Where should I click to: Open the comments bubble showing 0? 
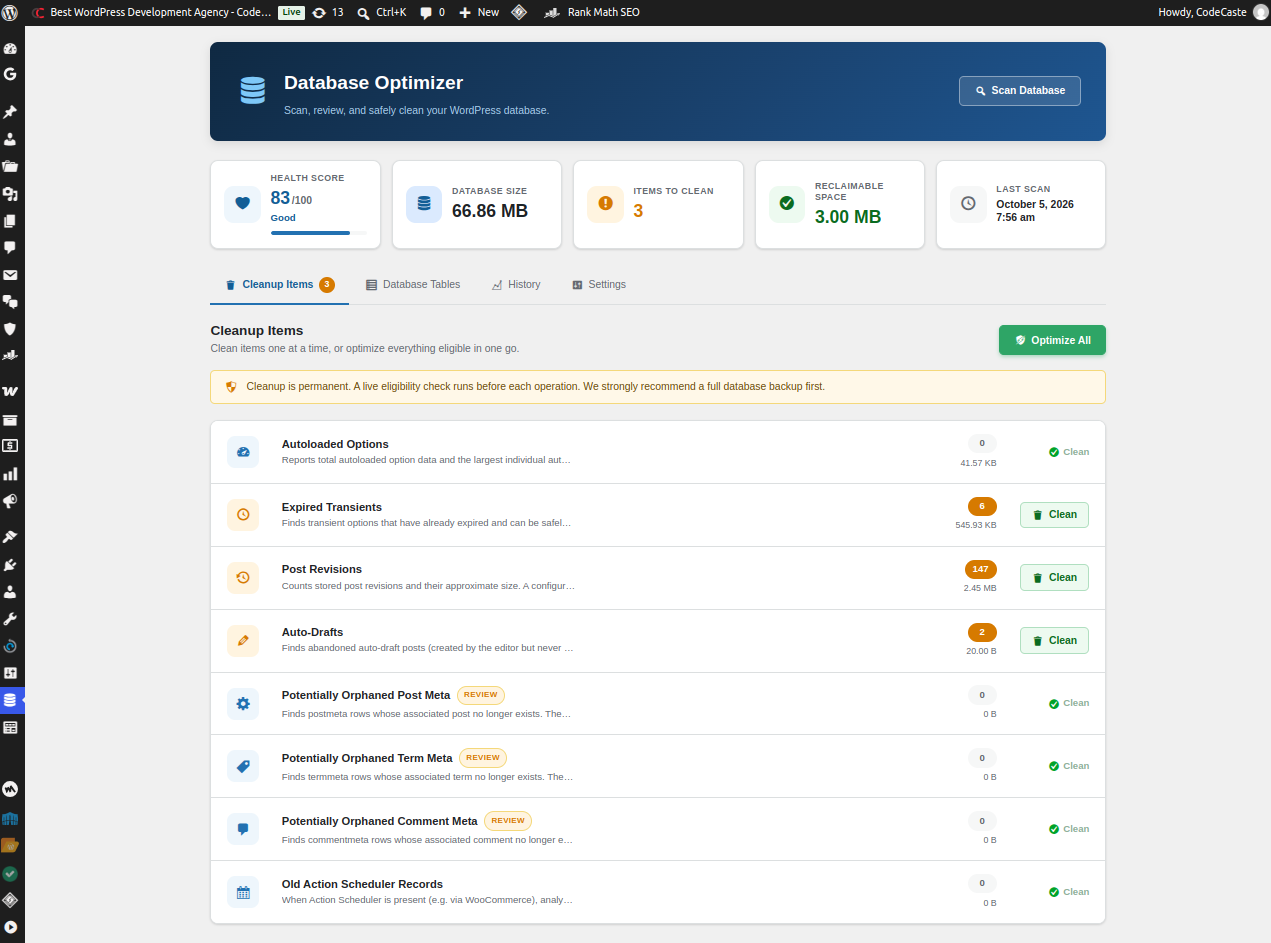pos(433,12)
